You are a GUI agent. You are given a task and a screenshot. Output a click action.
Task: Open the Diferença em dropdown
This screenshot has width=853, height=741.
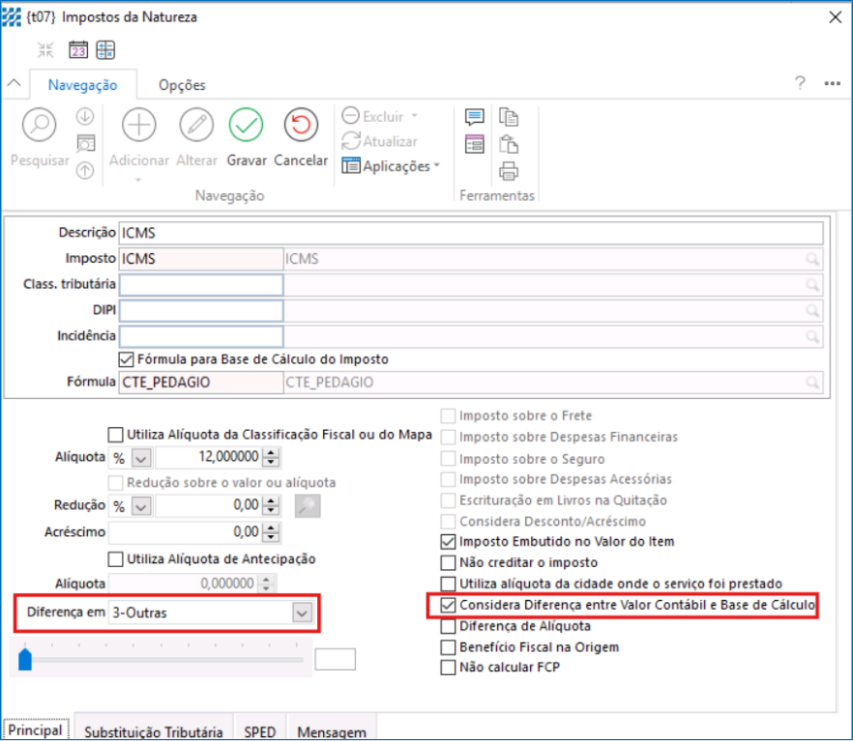click(302, 612)
